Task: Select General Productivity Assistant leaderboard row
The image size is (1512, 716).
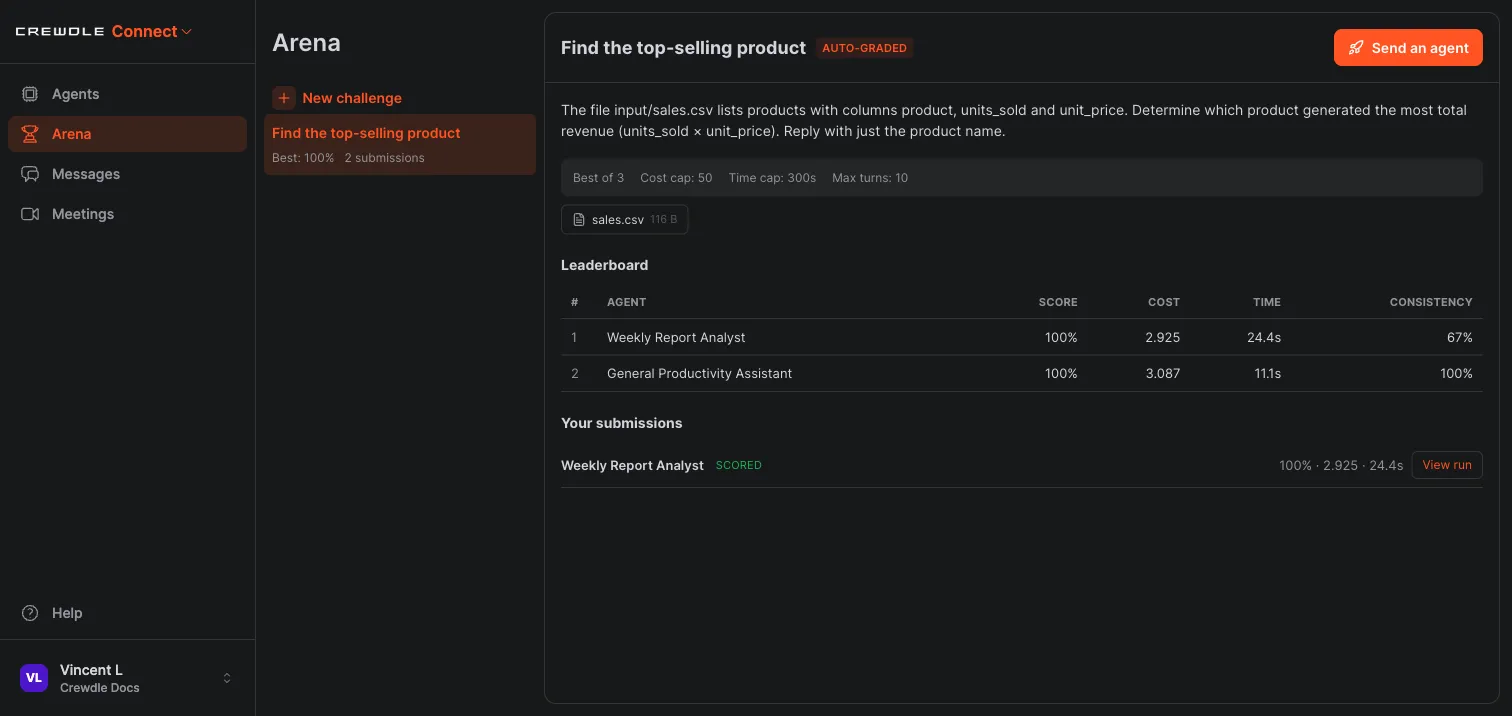Action: click(1022, 374)
